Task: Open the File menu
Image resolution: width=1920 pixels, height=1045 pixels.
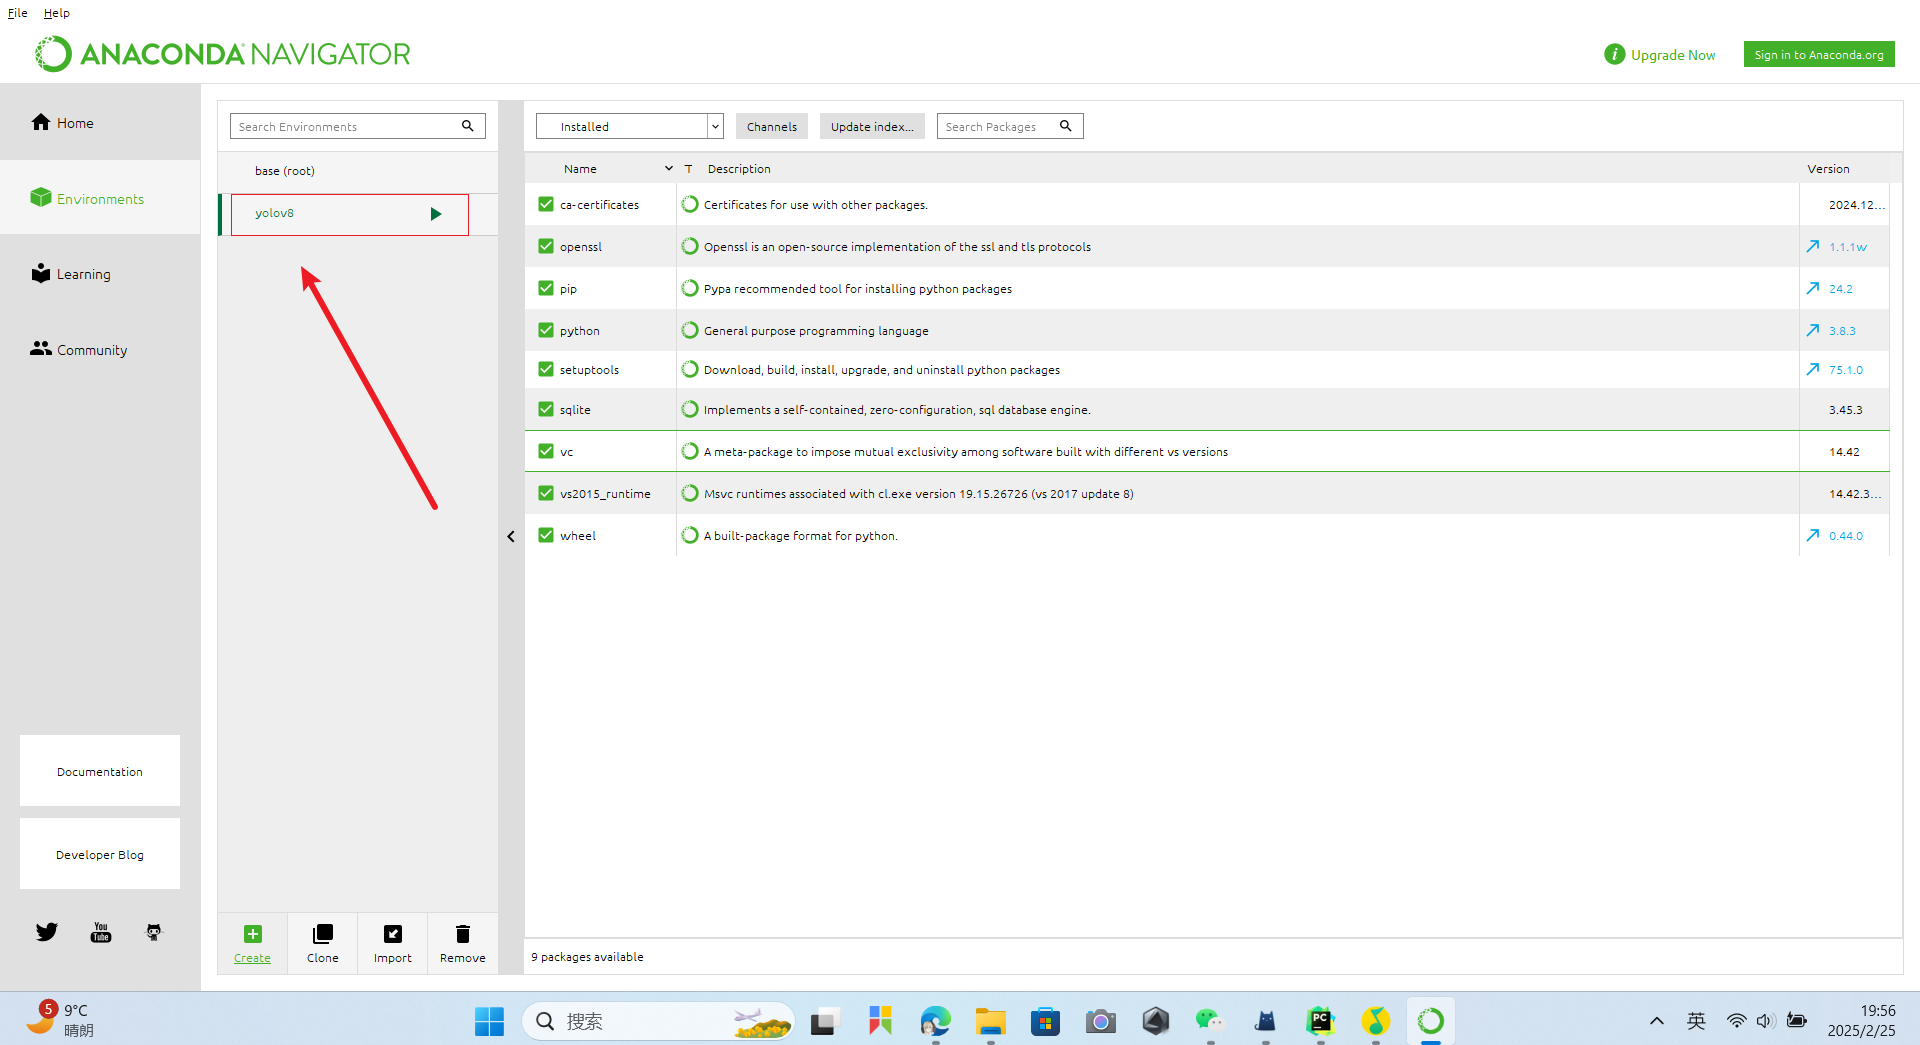Action: click(18, 13)
